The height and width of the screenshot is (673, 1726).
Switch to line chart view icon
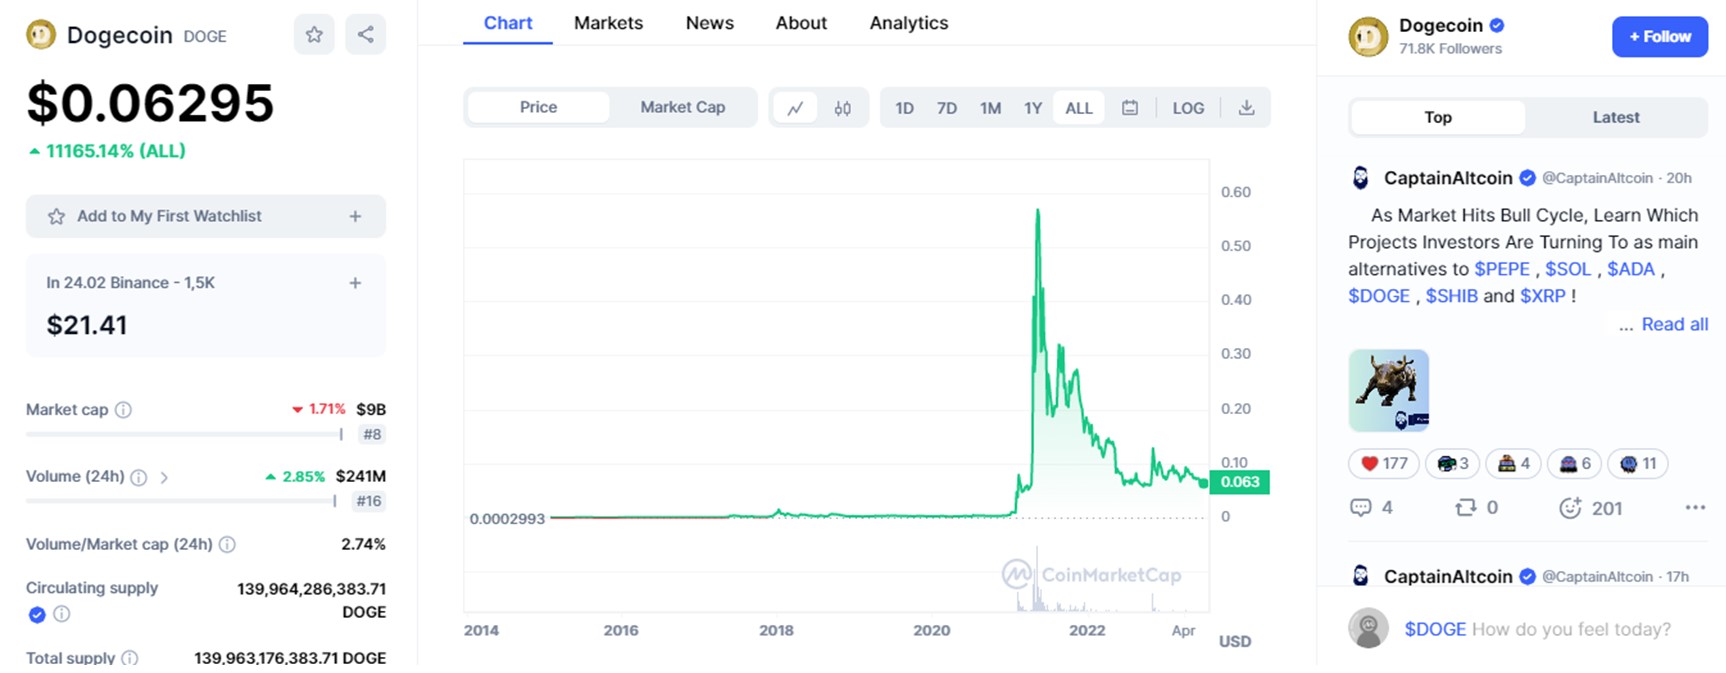point(795,108)
